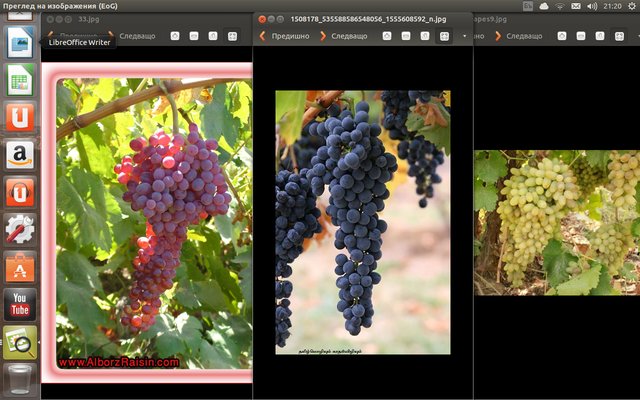Launch LibreOffice Writer from the dock
640x400 pixels.
[x=20, y=42]
